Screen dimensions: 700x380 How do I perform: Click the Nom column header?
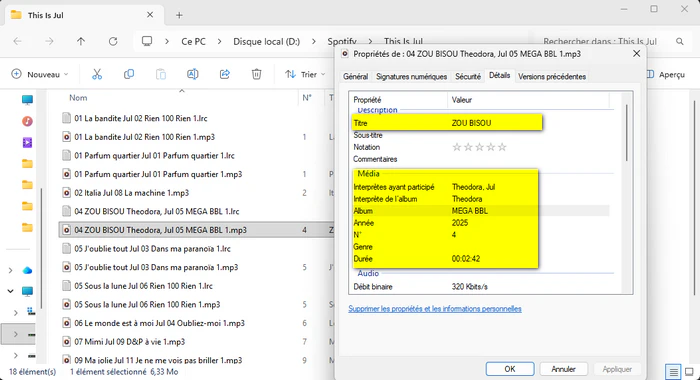tap(78, 98)
